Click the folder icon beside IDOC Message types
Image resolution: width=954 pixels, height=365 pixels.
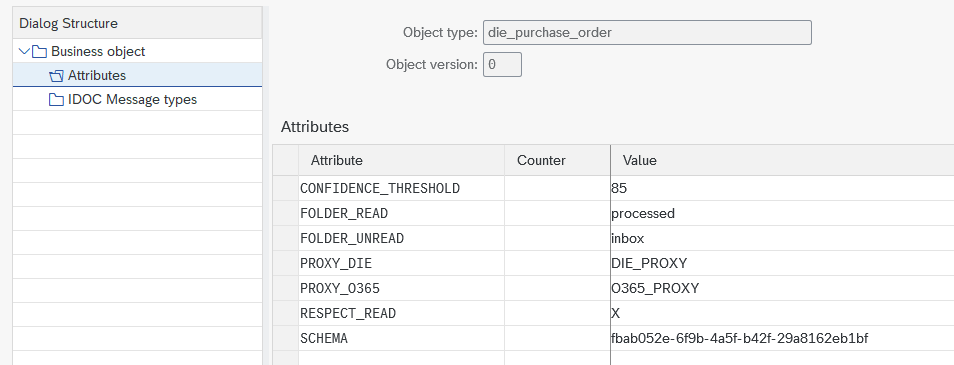click(56, 99)
